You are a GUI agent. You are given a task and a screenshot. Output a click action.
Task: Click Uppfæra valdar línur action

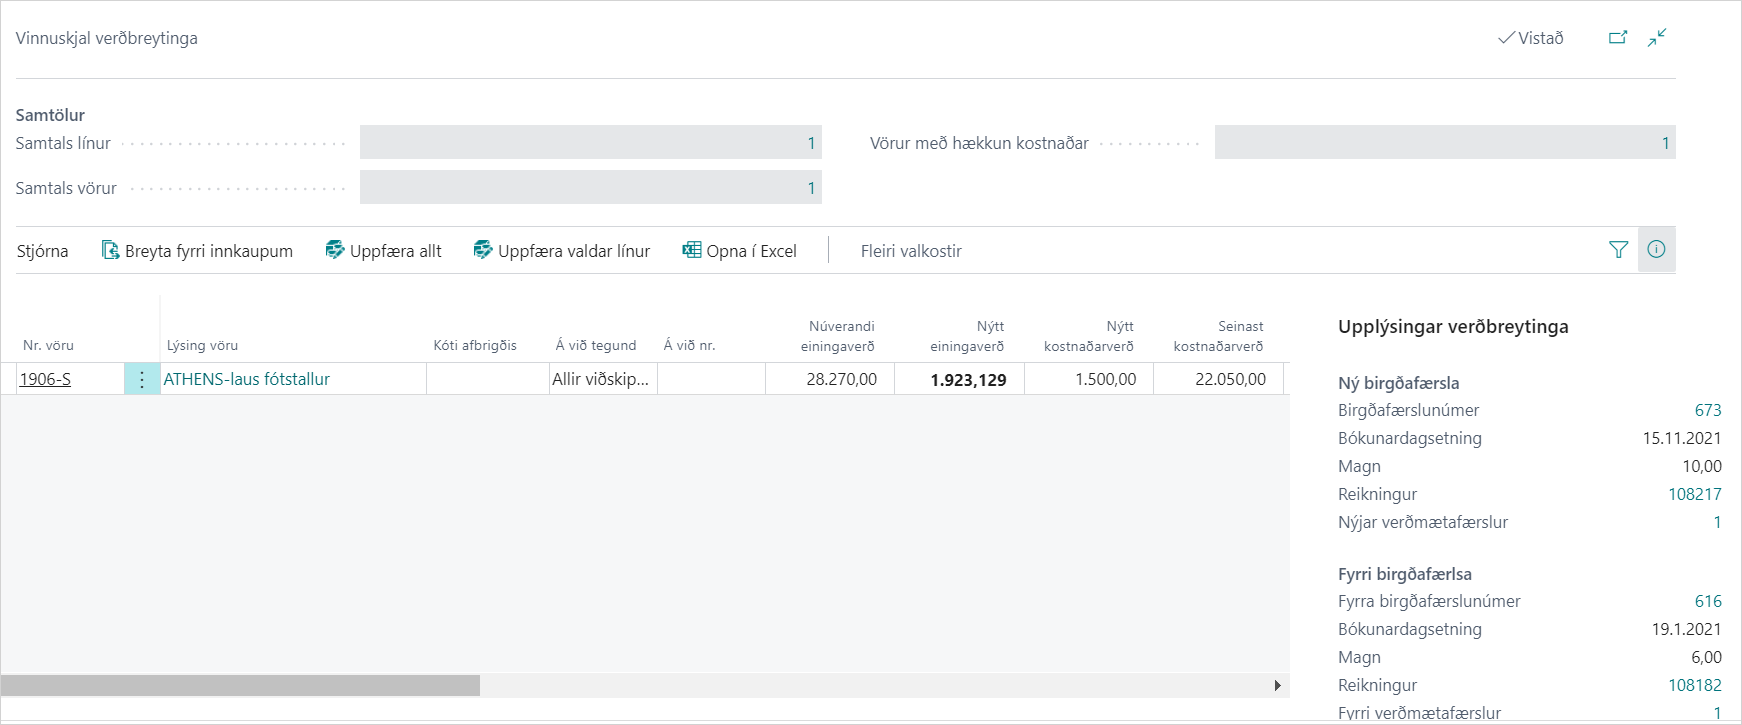pos(561,251)
